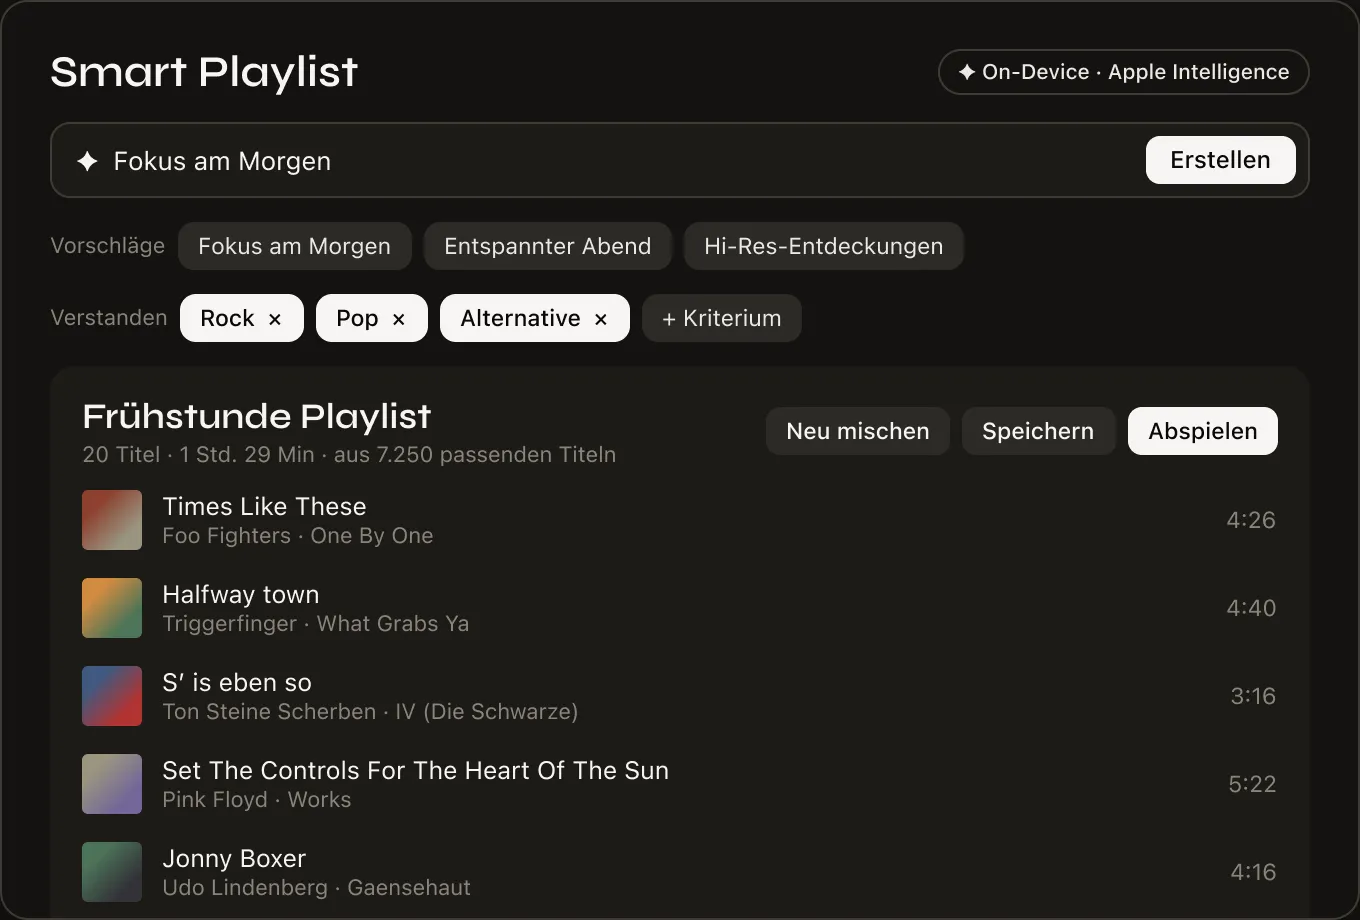Click the Udo Lindenberg · Gaensehaut subtitle
Image resolution: width=1360 pixels, height=920 pixels.
coord(316,888)
